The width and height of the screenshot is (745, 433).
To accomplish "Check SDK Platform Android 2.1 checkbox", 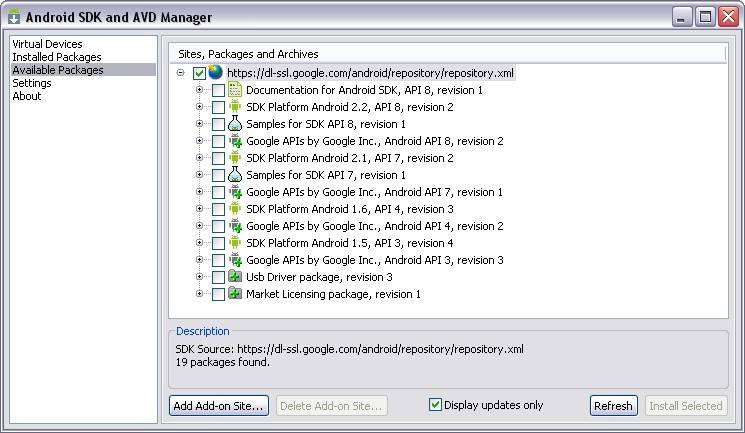I will [x=218, y=158].
